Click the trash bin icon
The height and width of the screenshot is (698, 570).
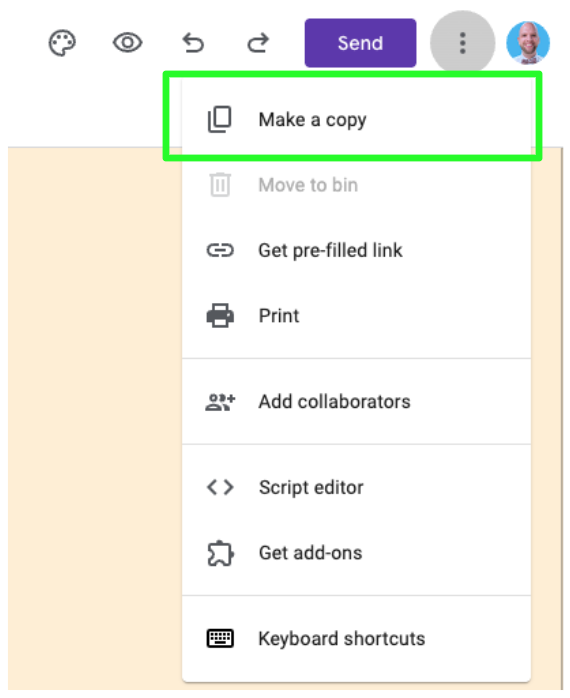220,184
